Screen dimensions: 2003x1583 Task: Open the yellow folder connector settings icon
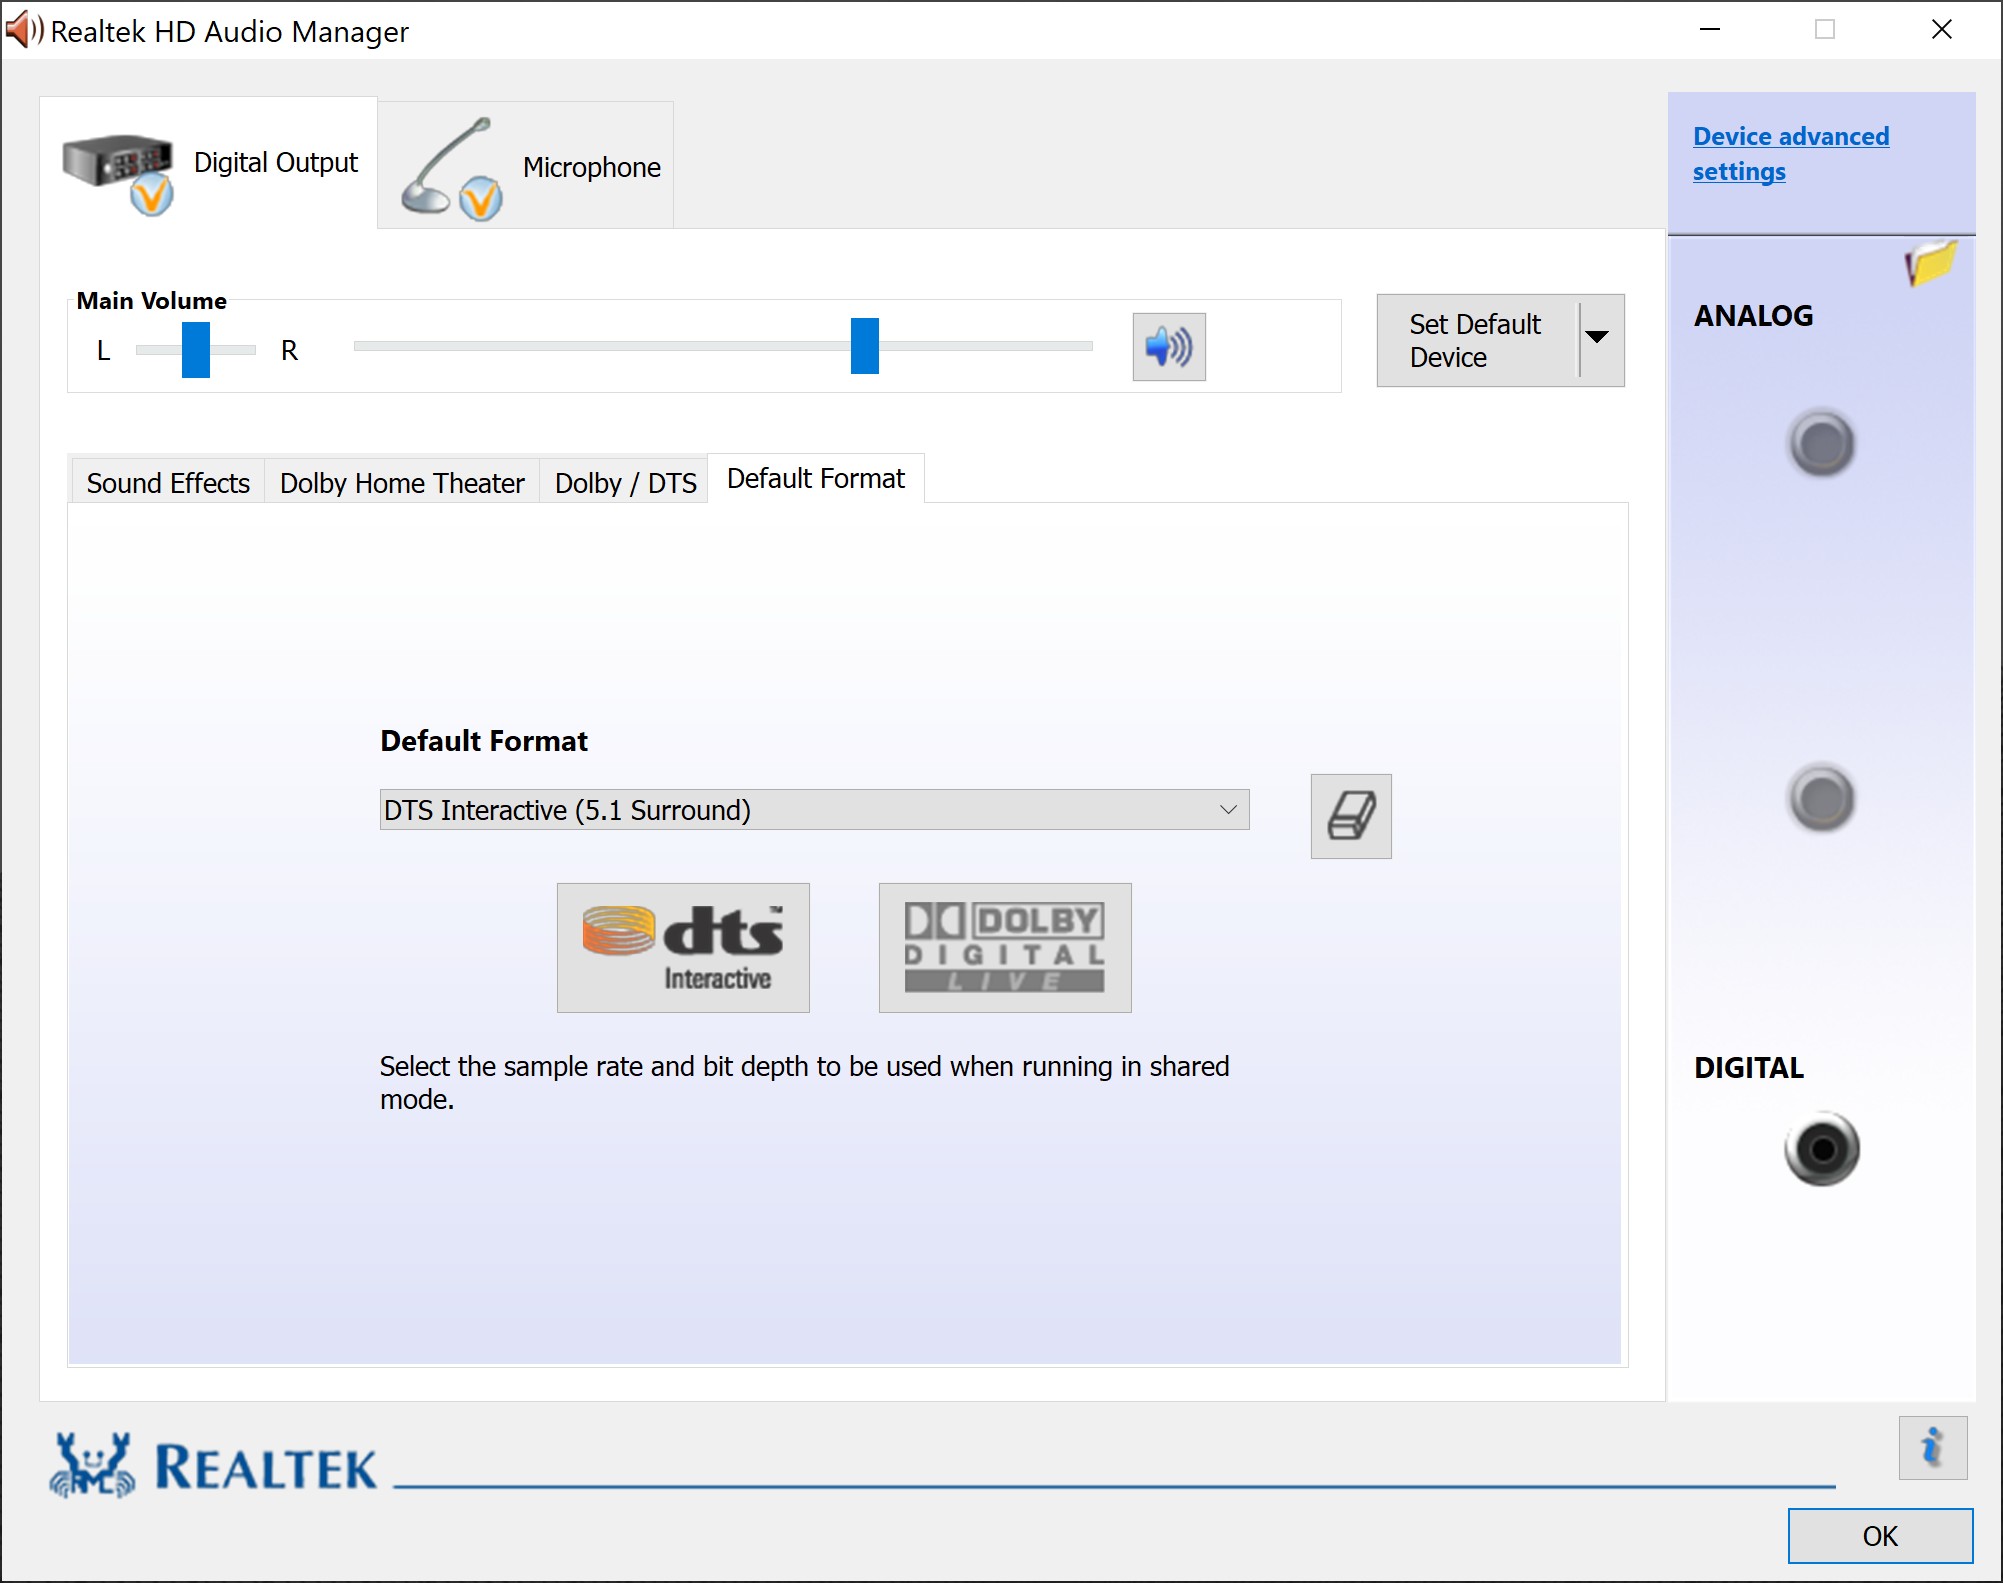click(x=1929, y=263)
